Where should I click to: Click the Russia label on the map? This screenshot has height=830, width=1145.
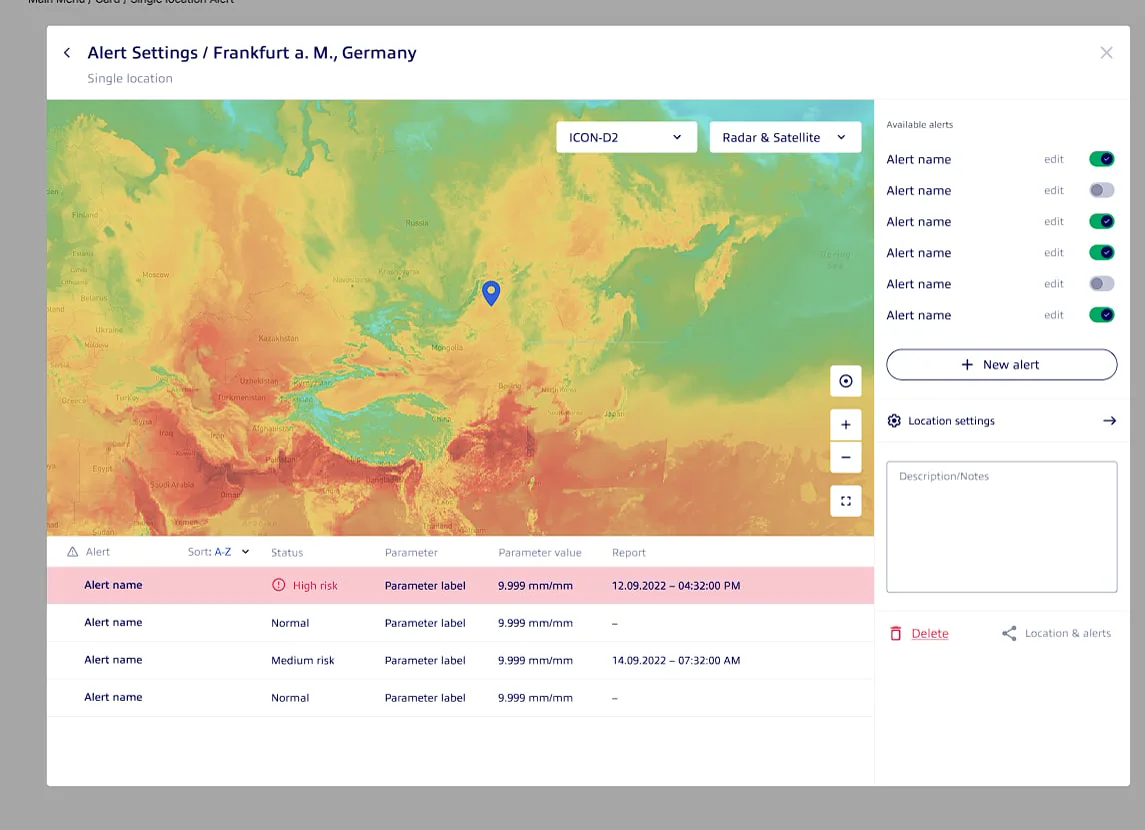tap(417, 223)
